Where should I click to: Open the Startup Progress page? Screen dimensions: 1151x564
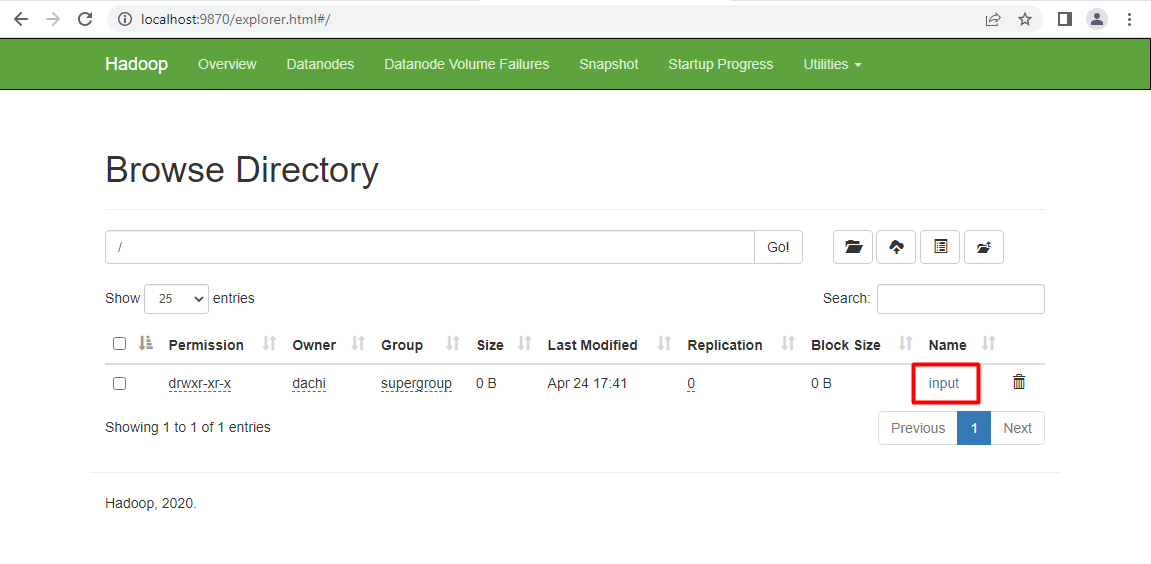tap(720, 64)
